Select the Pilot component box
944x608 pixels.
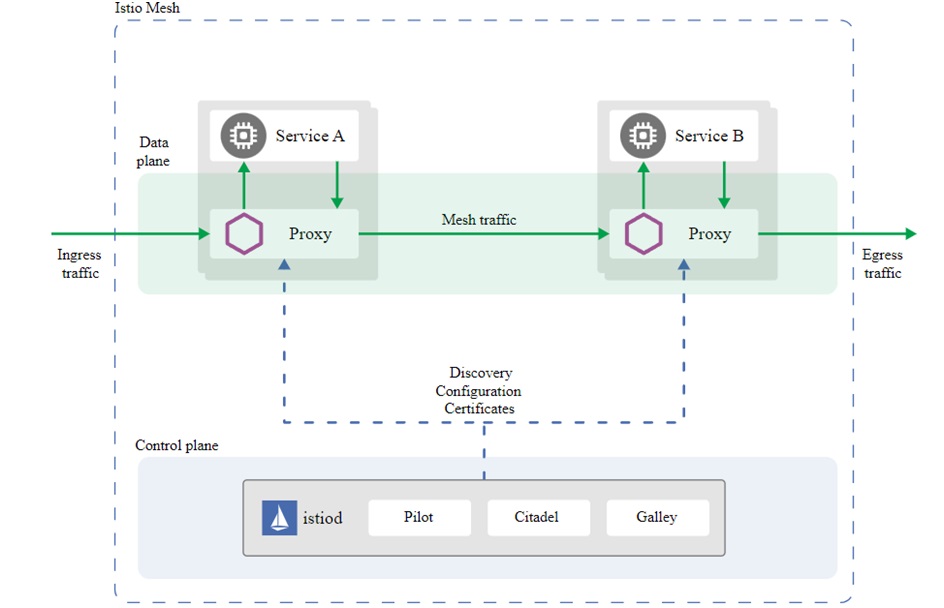[x=419, y=518]
